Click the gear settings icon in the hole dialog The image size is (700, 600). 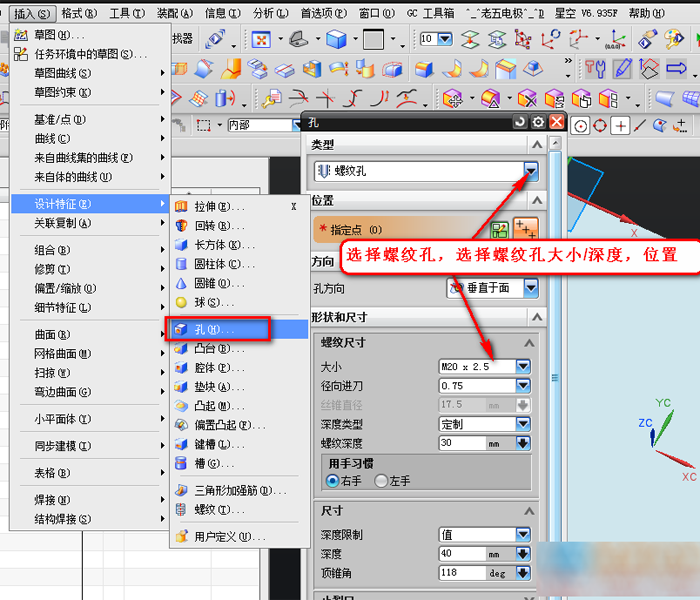click(x=538, y=121)
